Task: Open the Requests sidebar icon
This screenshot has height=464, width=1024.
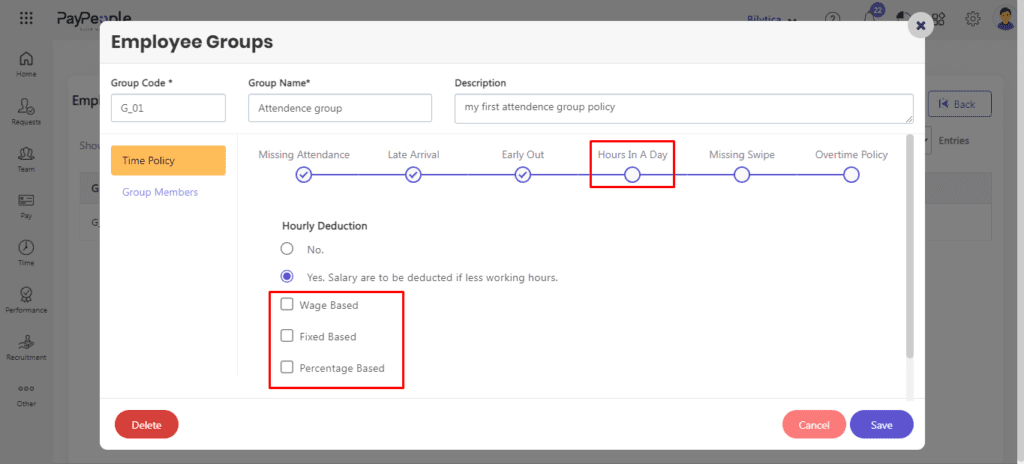Action: click(x=26, y=106)
